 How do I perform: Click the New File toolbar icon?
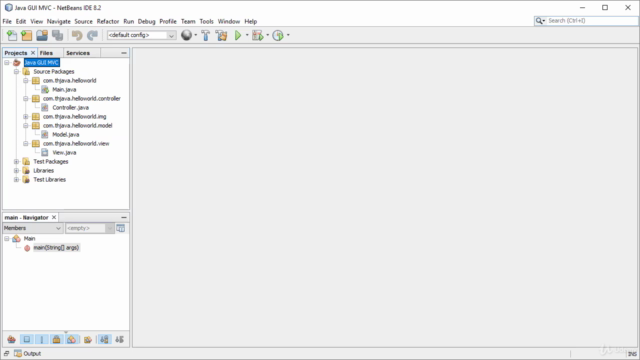pos(12,36)
